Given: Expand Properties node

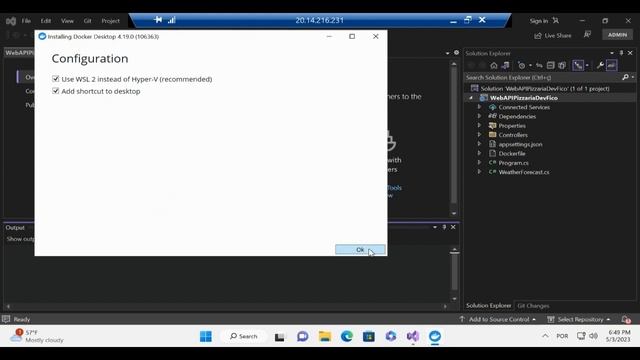Looking at the screenshot, I should (x=480, y=126).
